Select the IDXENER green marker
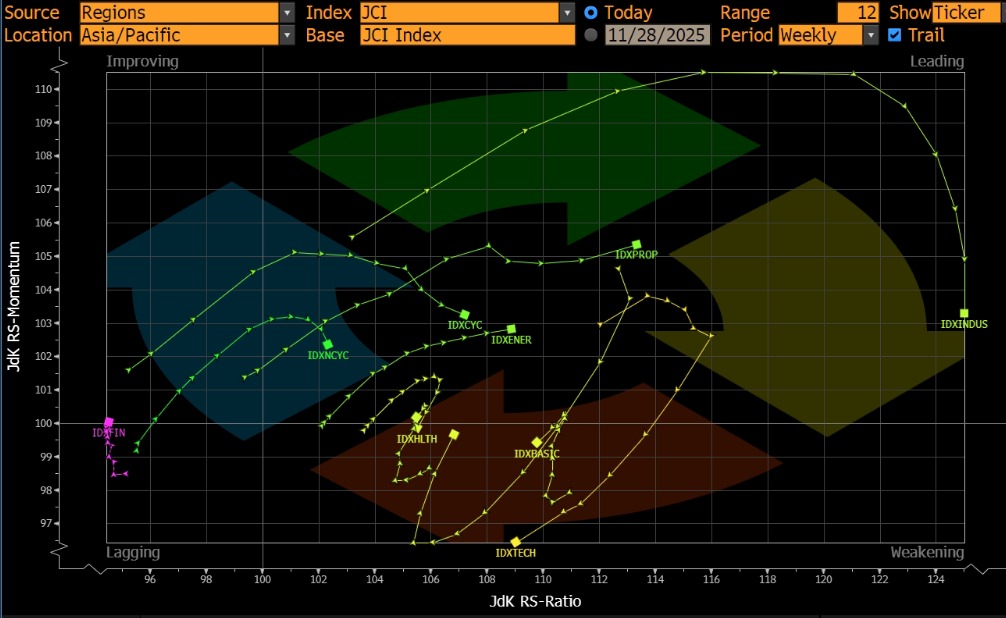Screen dimensions: 1006x618 511,328
